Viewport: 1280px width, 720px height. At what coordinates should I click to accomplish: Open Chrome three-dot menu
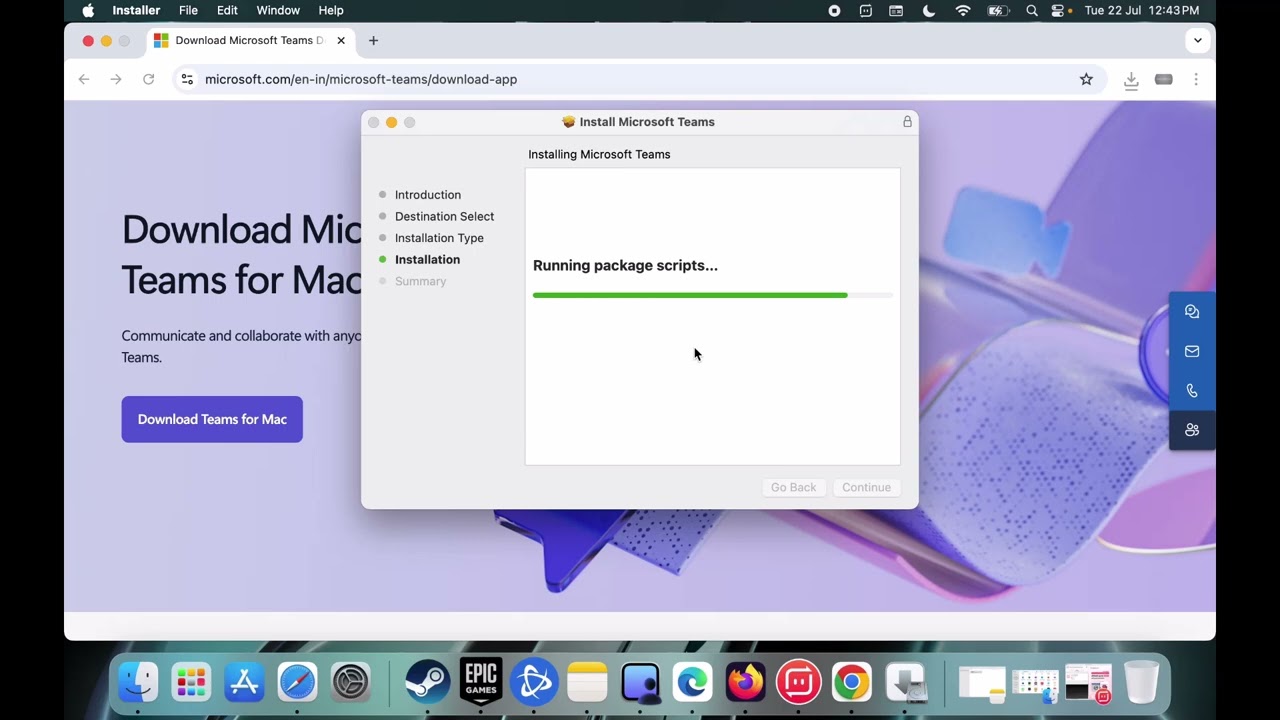1195,79
